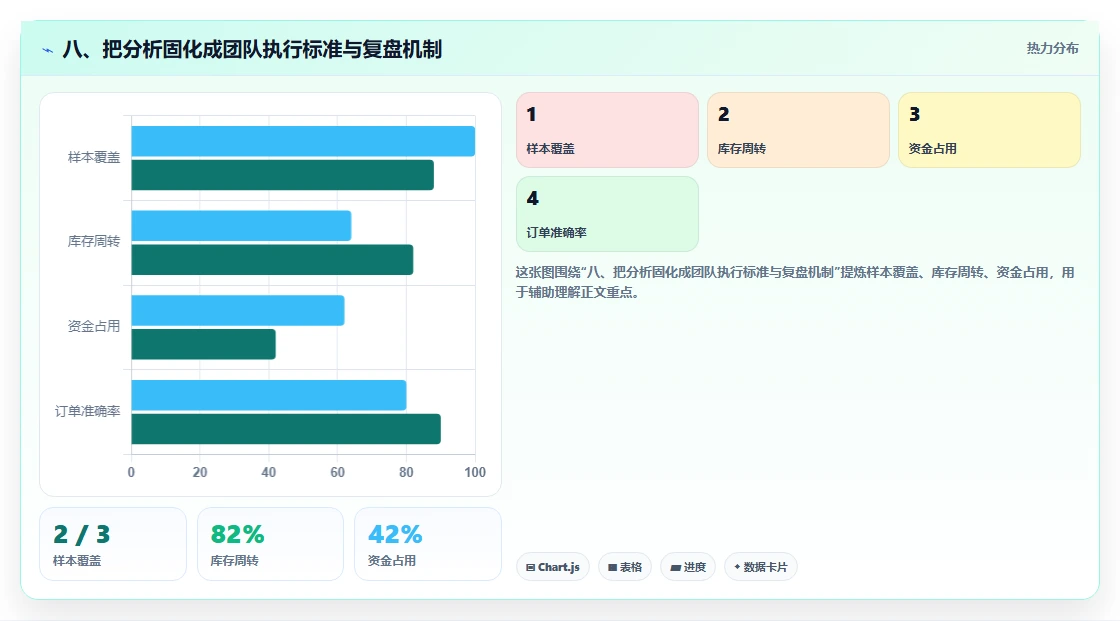This screenshot has height=621, width=1120.
Task: Click the x-axis tick label 100
Action: click(x=475, y=472)
